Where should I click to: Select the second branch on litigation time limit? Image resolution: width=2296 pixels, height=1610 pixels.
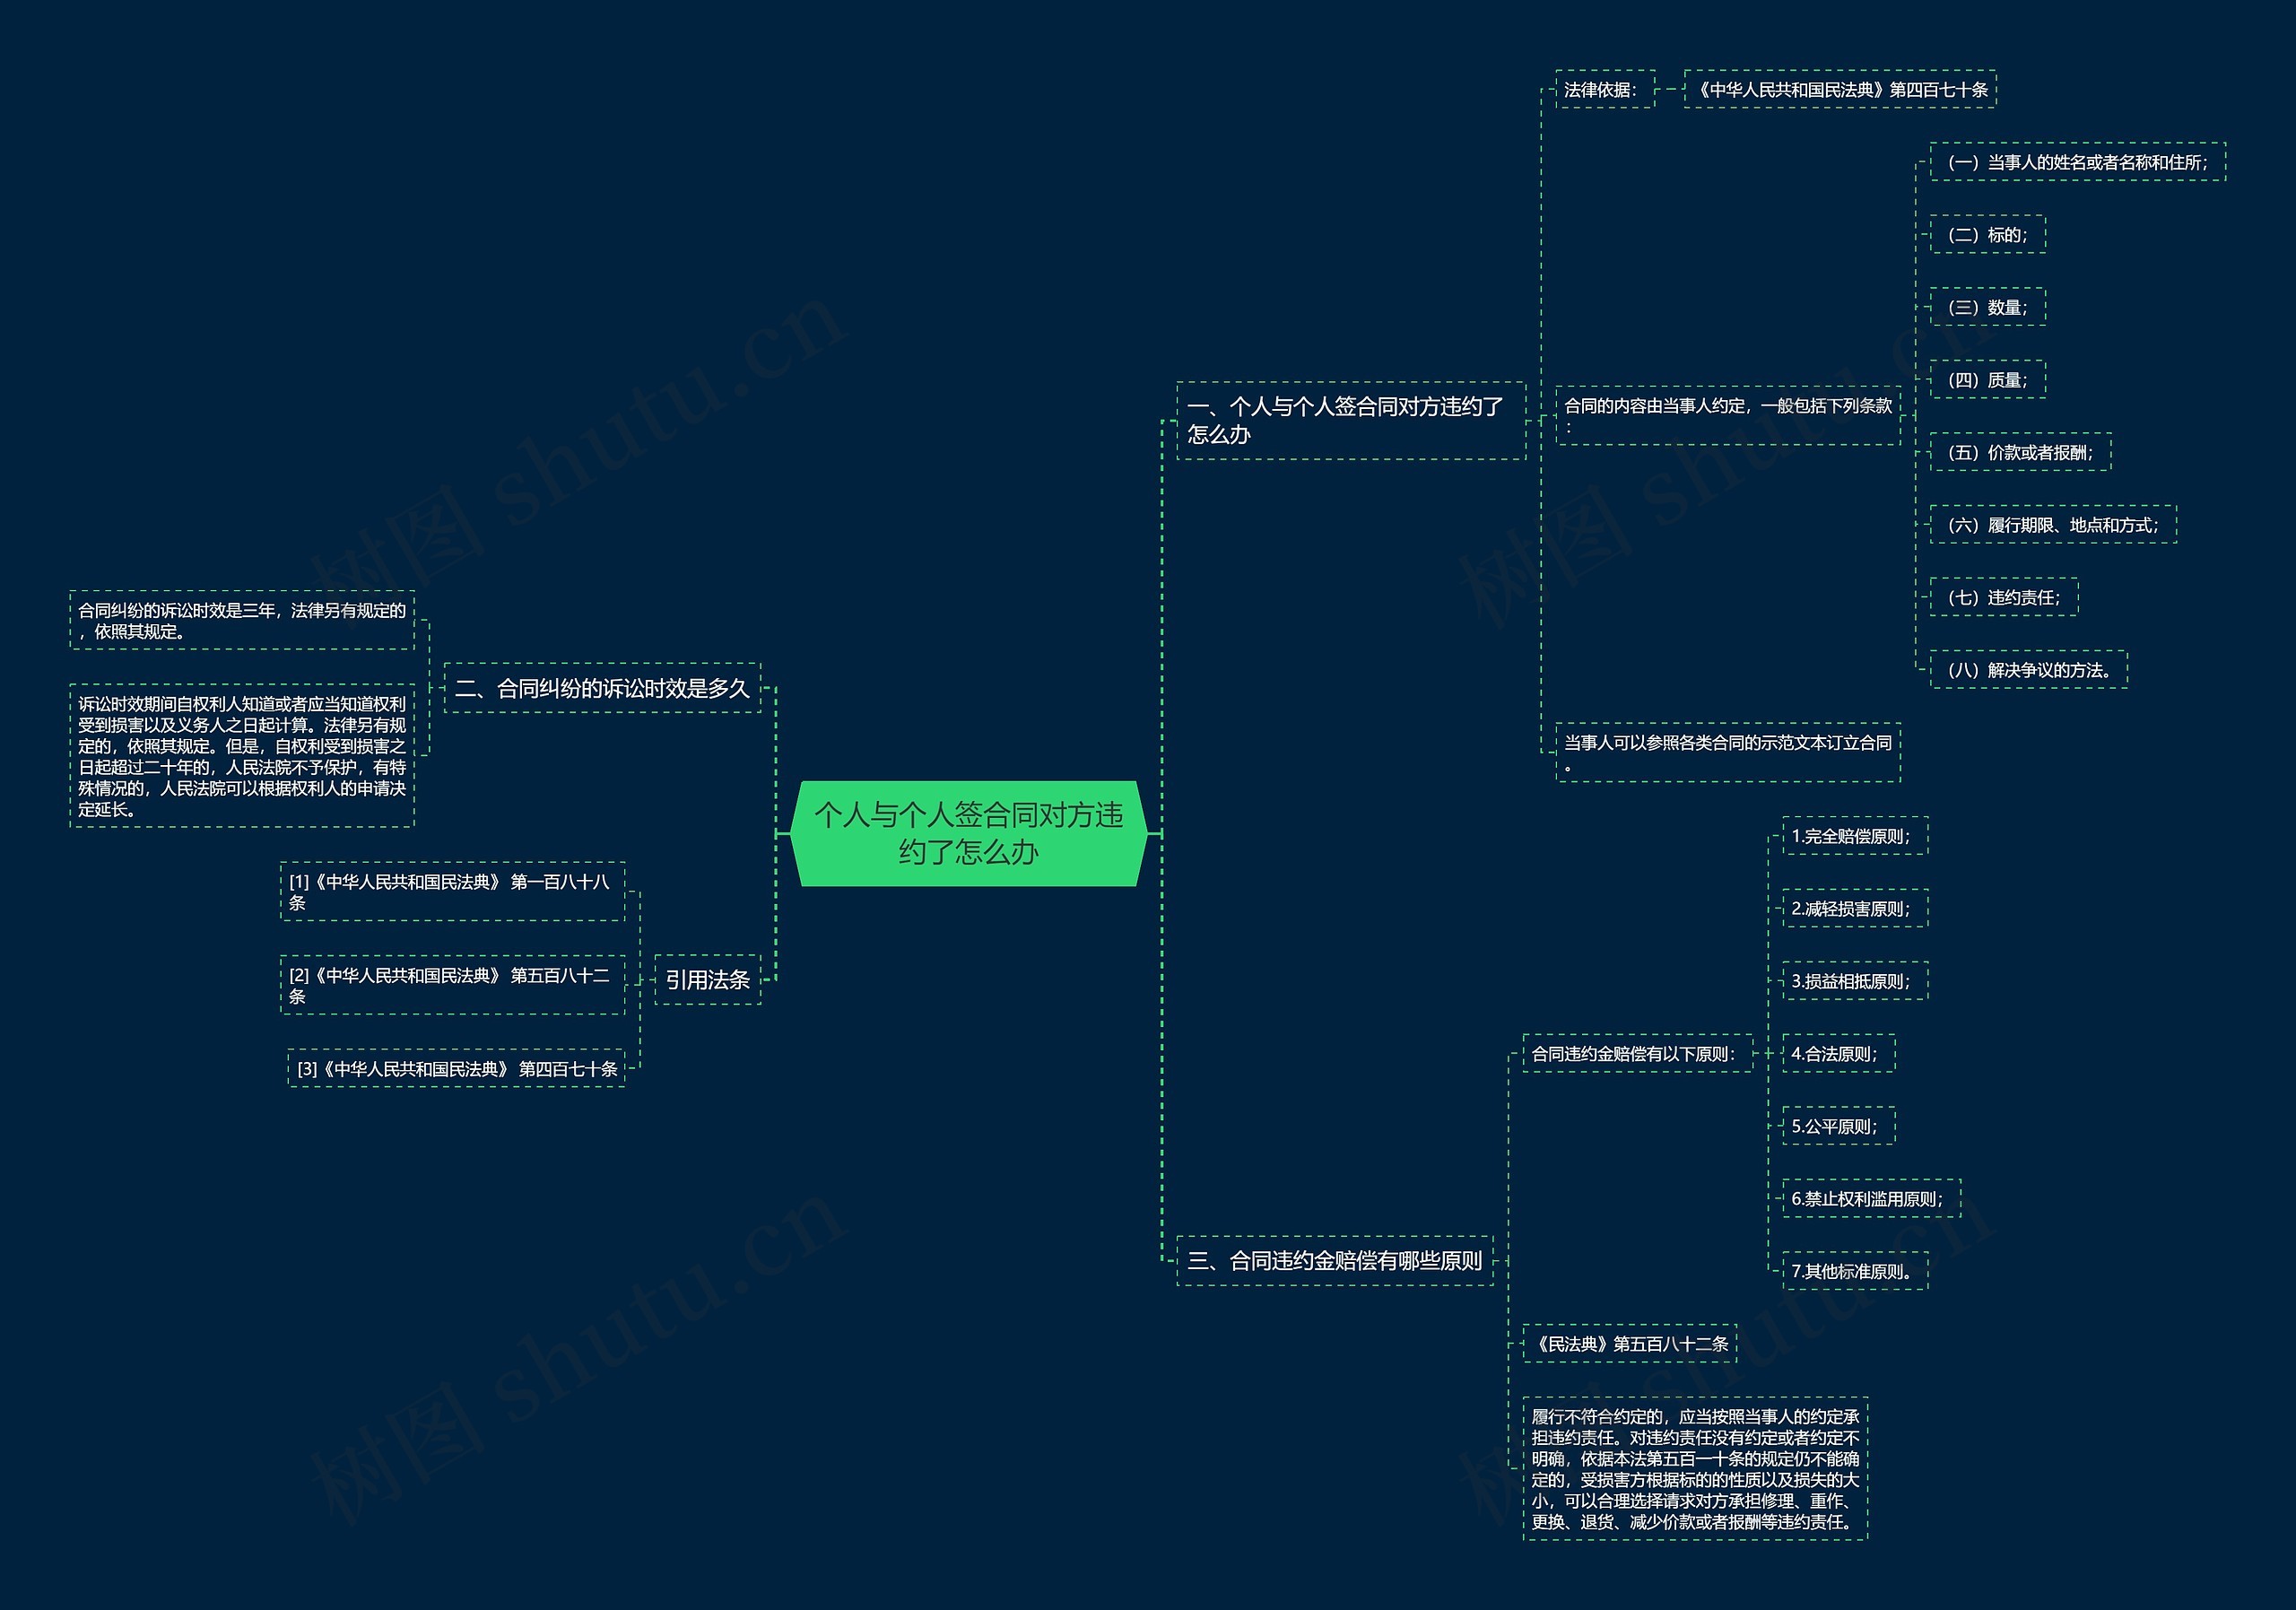pyautogui.click(x=602, y=688)
